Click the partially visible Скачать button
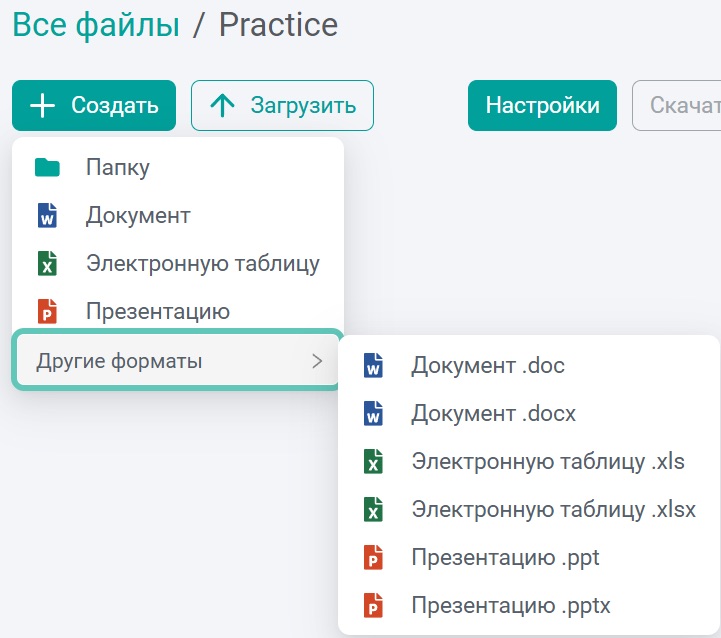 coord(677,106)
